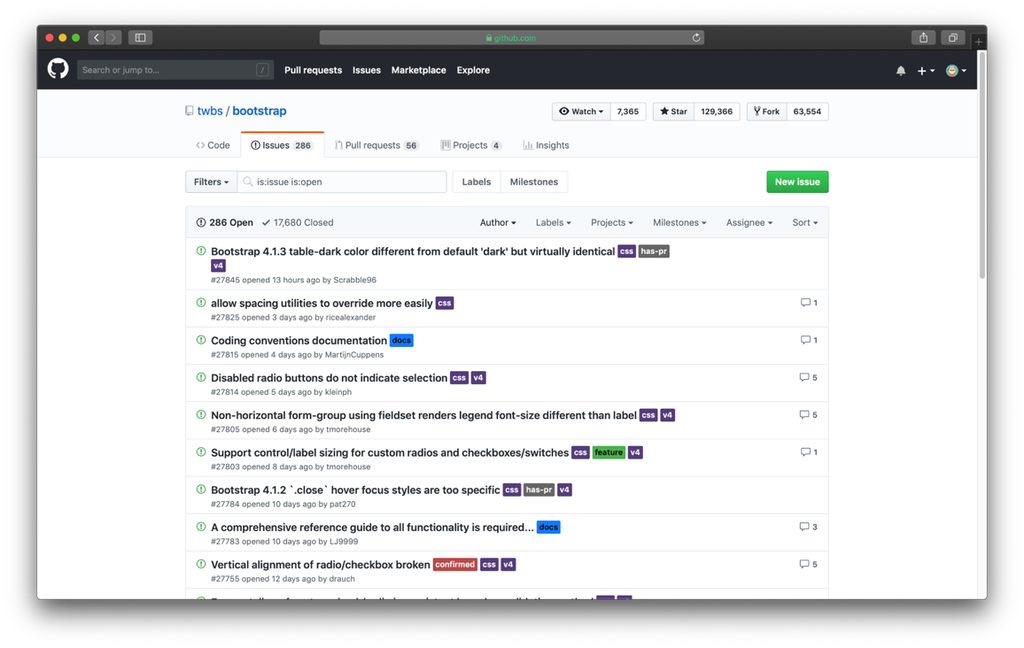The height and width of the screenshot is (648, 1024).
Task: Open the Watch dropdown
Action: (x=581, y=111)
